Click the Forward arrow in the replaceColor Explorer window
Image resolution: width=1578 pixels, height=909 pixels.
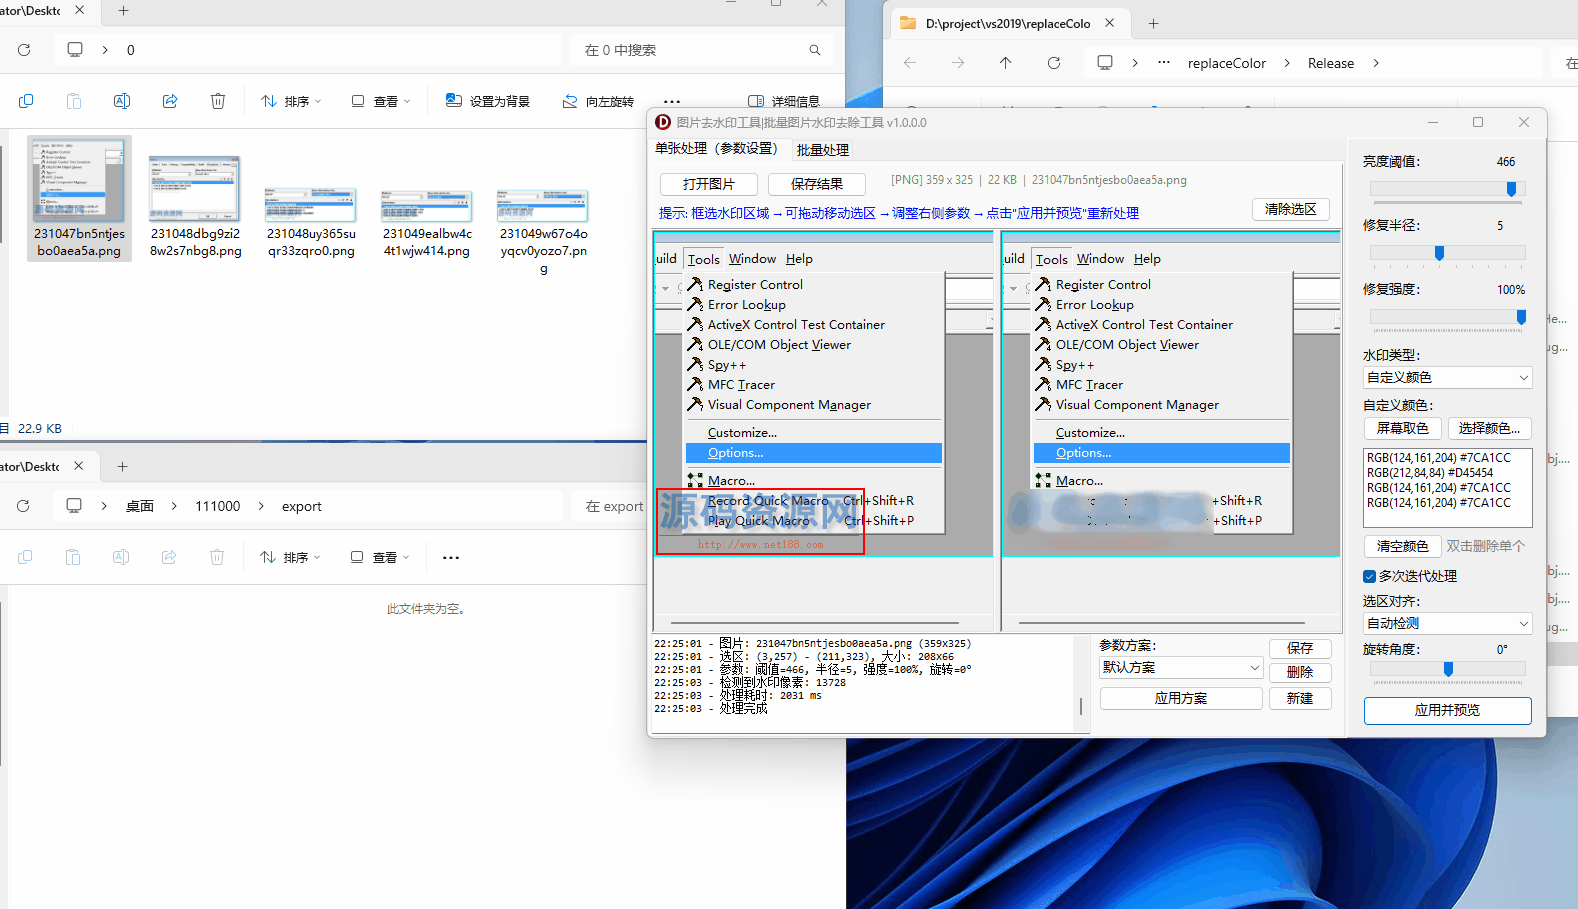tap(958, 63)
